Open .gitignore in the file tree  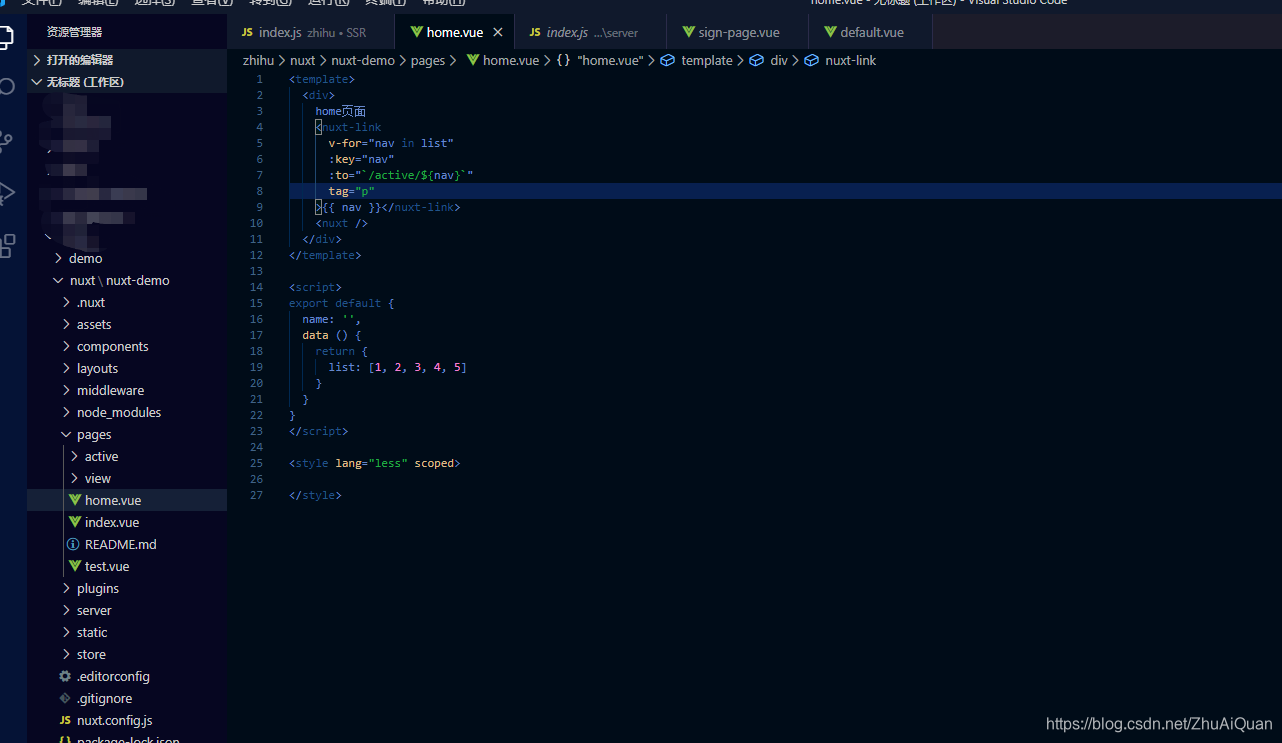tap(127, 698)
